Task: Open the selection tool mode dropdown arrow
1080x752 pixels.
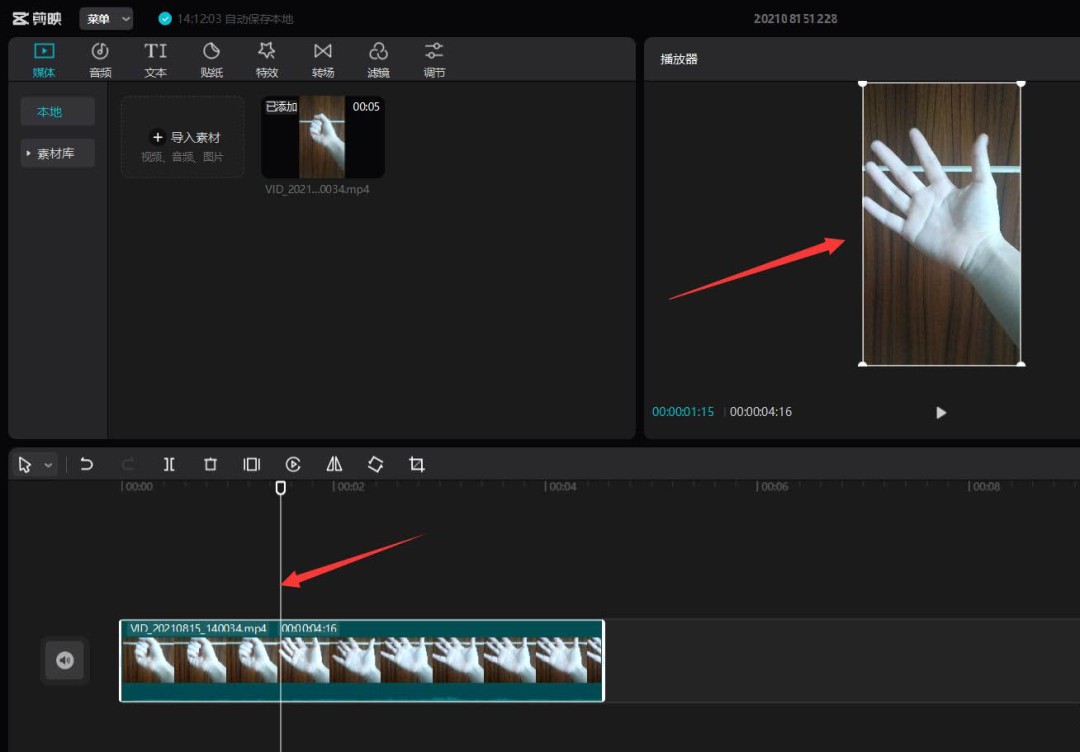Action: coord(48,465)
